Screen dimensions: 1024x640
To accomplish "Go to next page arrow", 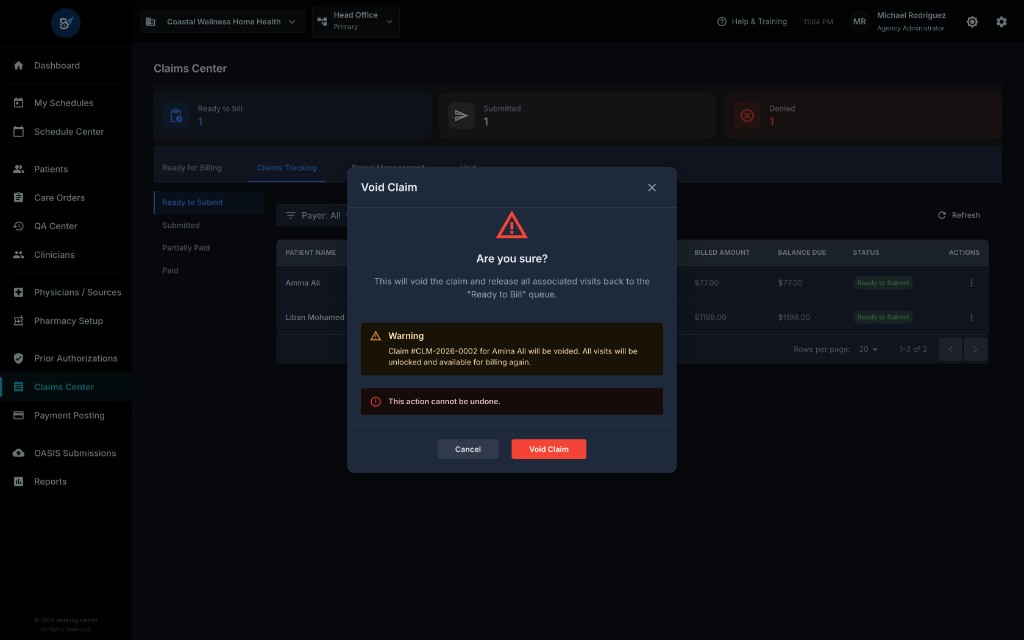I will pos(975,349).
